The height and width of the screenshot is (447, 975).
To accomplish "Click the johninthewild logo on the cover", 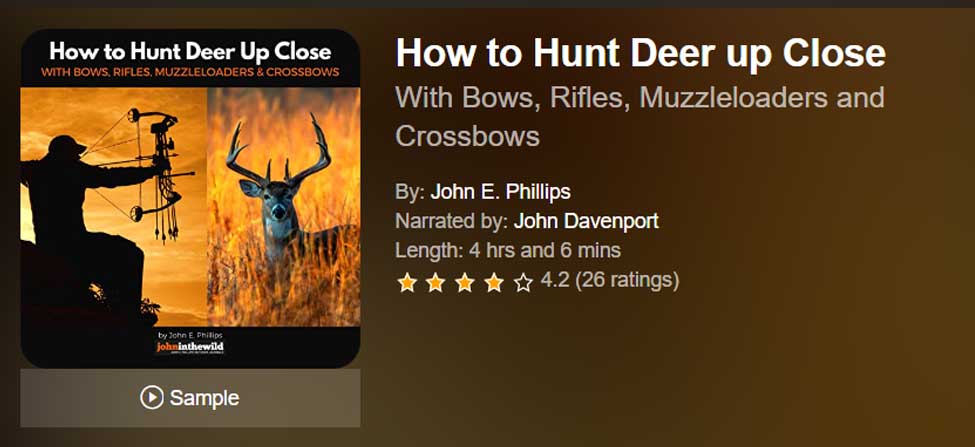I will (190, 348).
